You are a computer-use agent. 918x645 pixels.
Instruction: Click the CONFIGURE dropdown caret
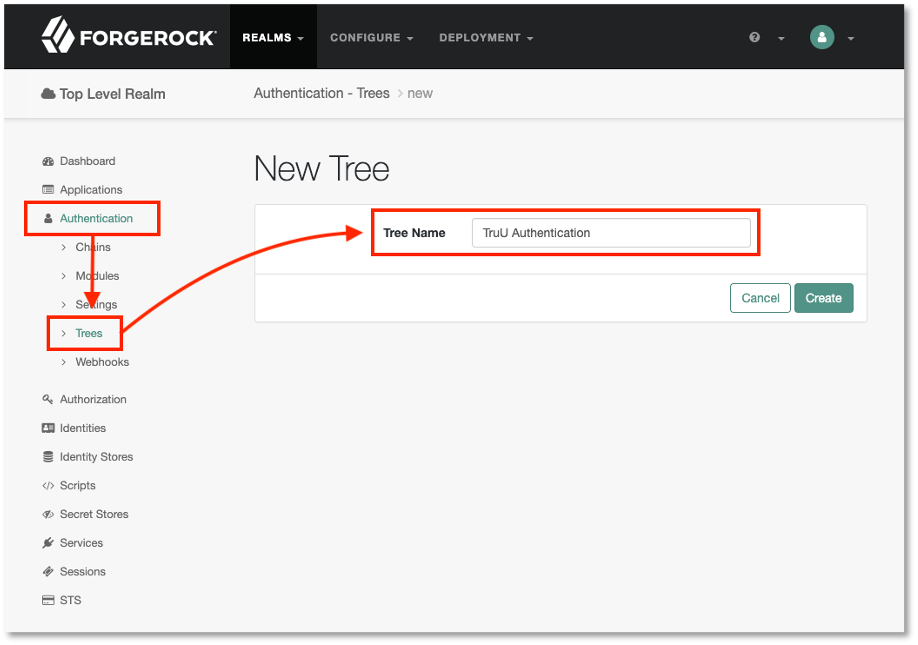point(410,39)
